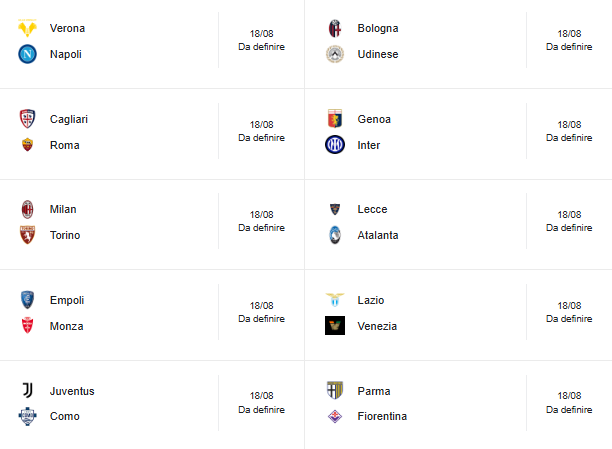Screen dimensions: 612x449
Task: Click the Atalanta team name
Action: pos(377,235)
